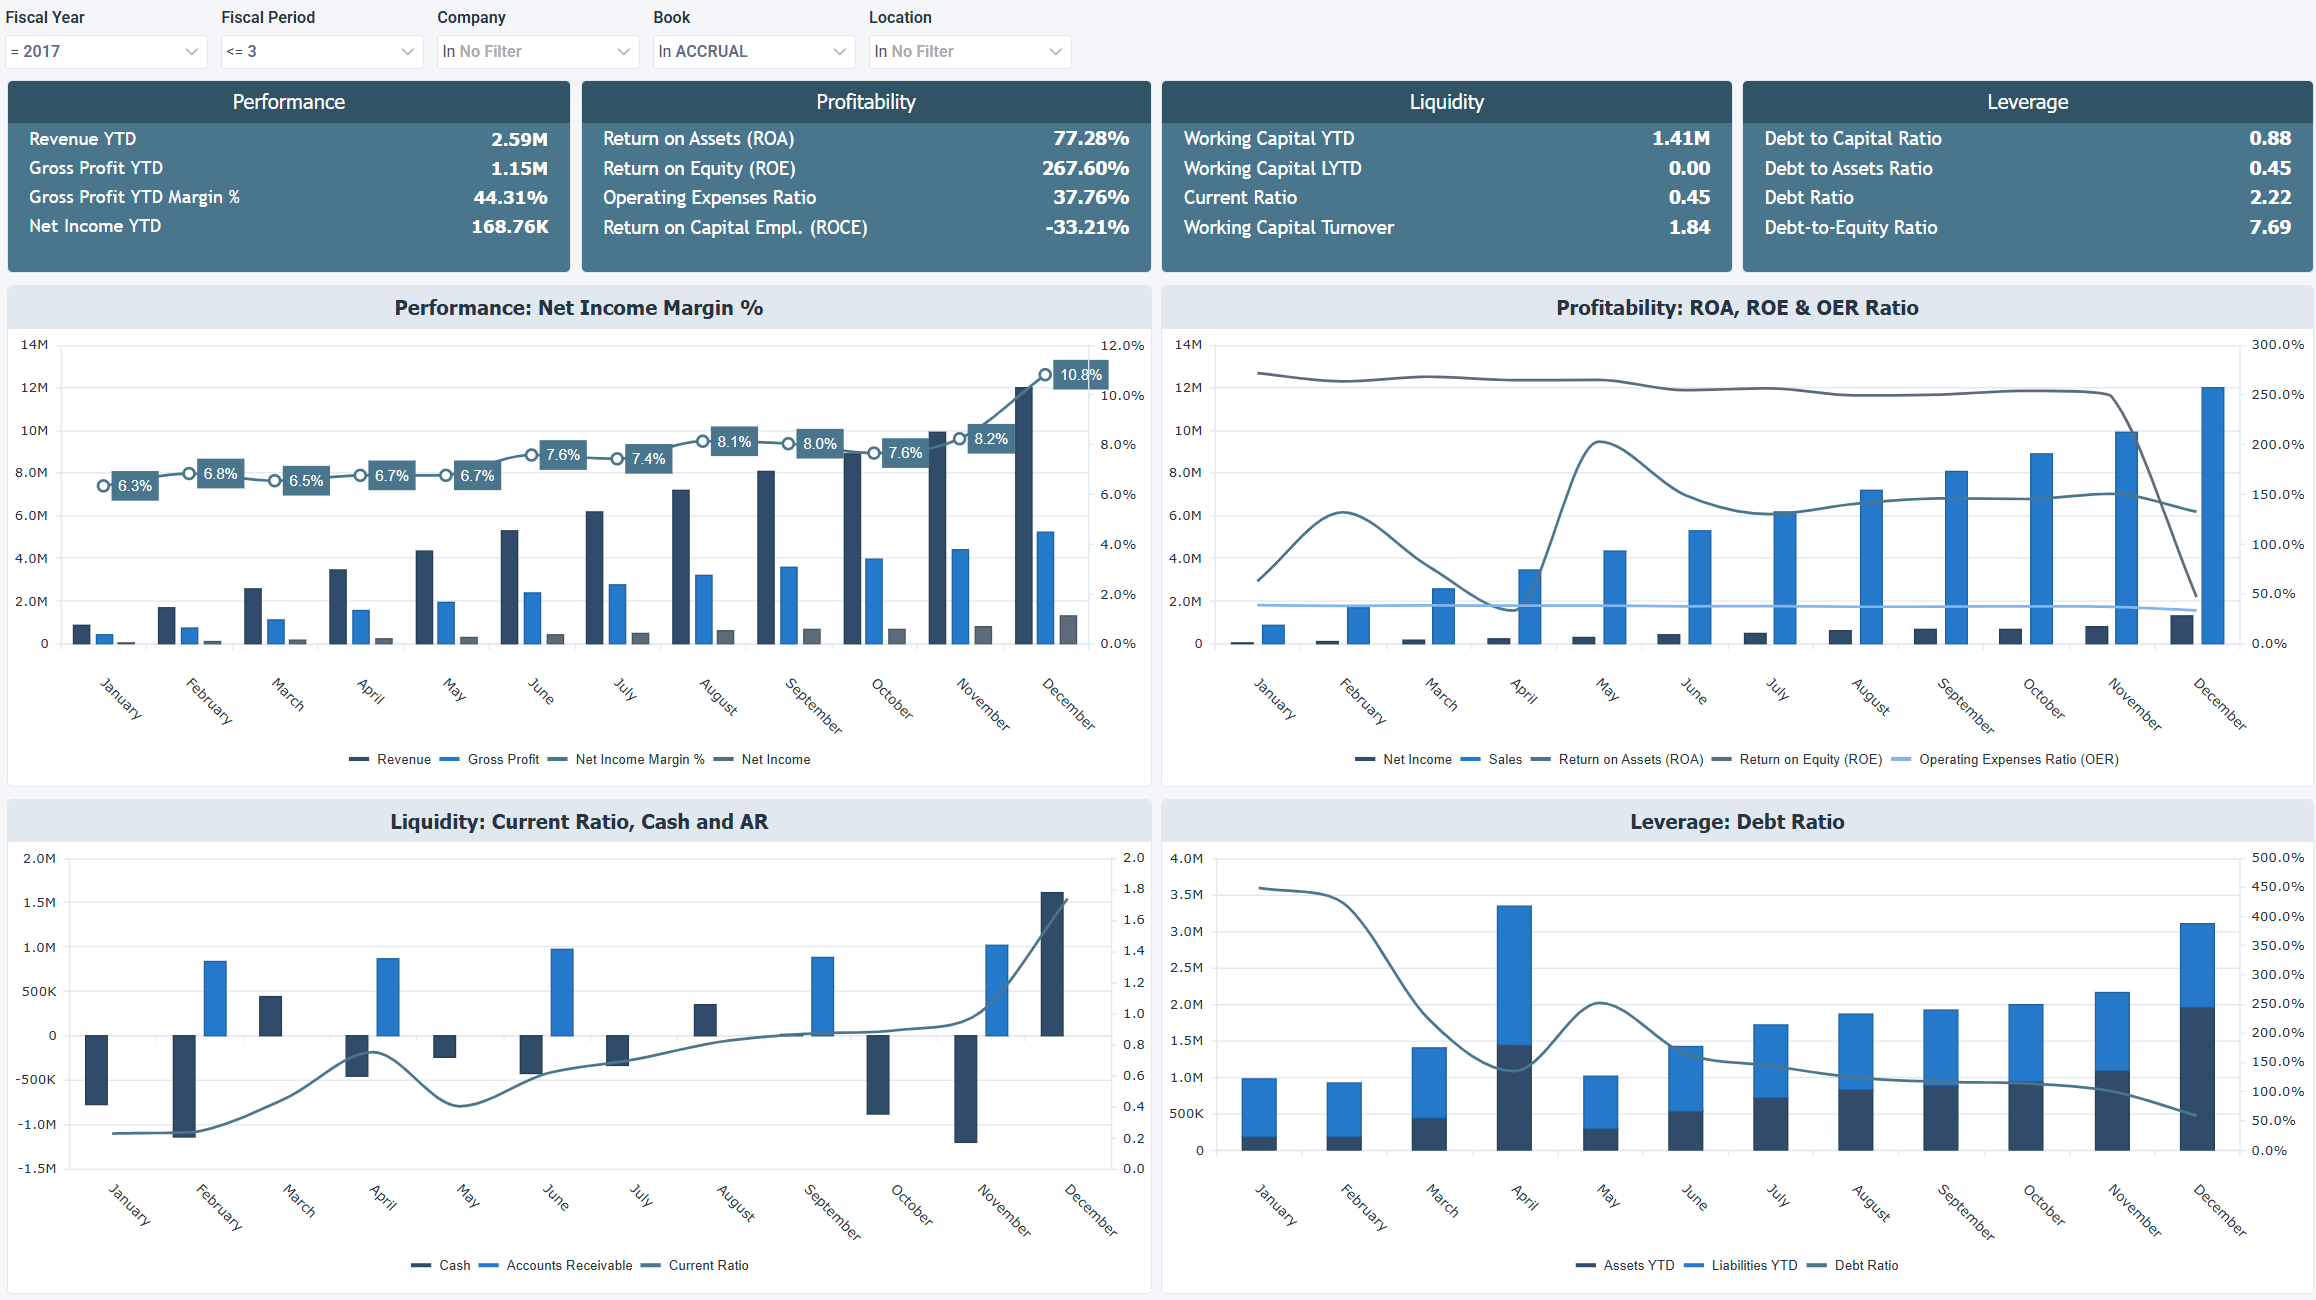Open the Fiscal Period filter dropdown
Viewport: 2316px width, 1300px height.
(320, 51)
